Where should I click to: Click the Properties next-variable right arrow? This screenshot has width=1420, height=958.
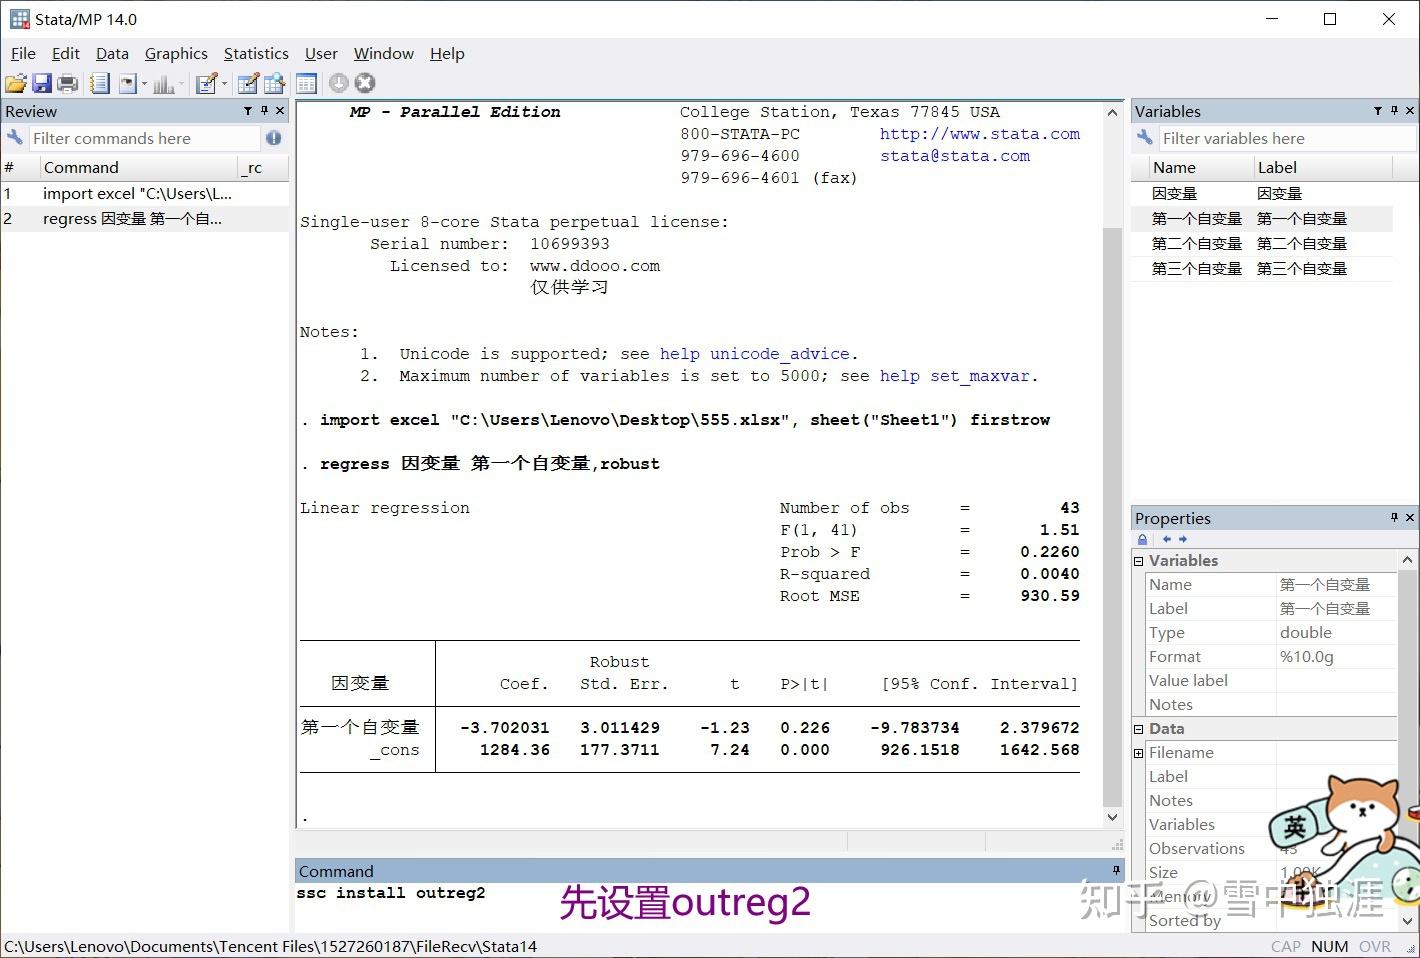(1183, 539)
